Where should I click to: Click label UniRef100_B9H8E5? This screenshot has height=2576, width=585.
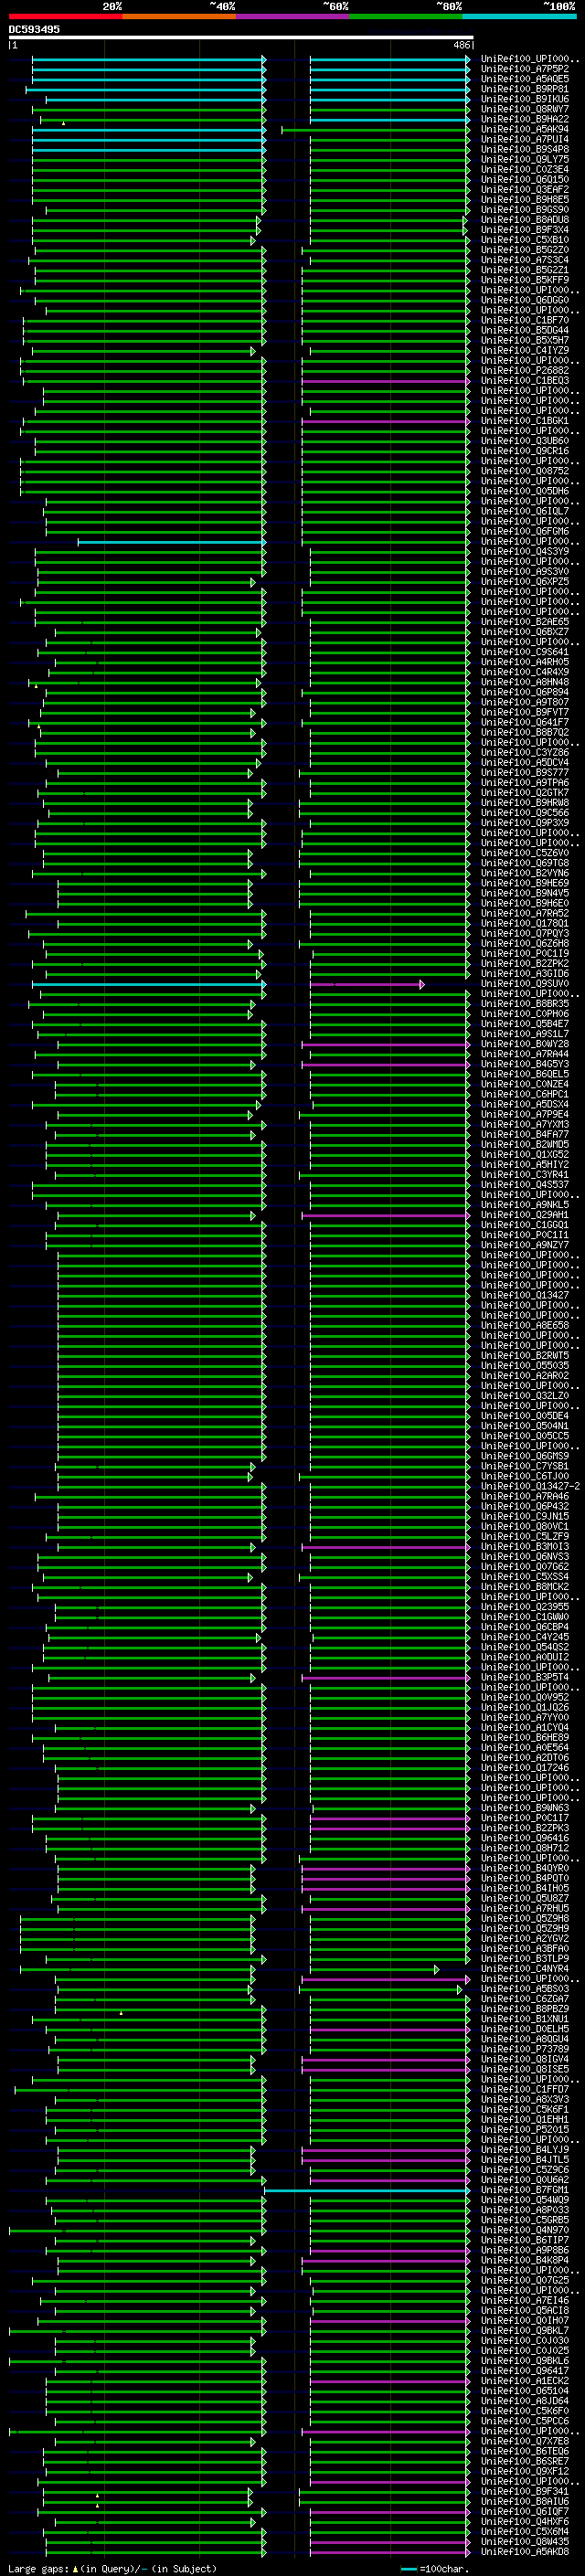click(x=525, y=199)
